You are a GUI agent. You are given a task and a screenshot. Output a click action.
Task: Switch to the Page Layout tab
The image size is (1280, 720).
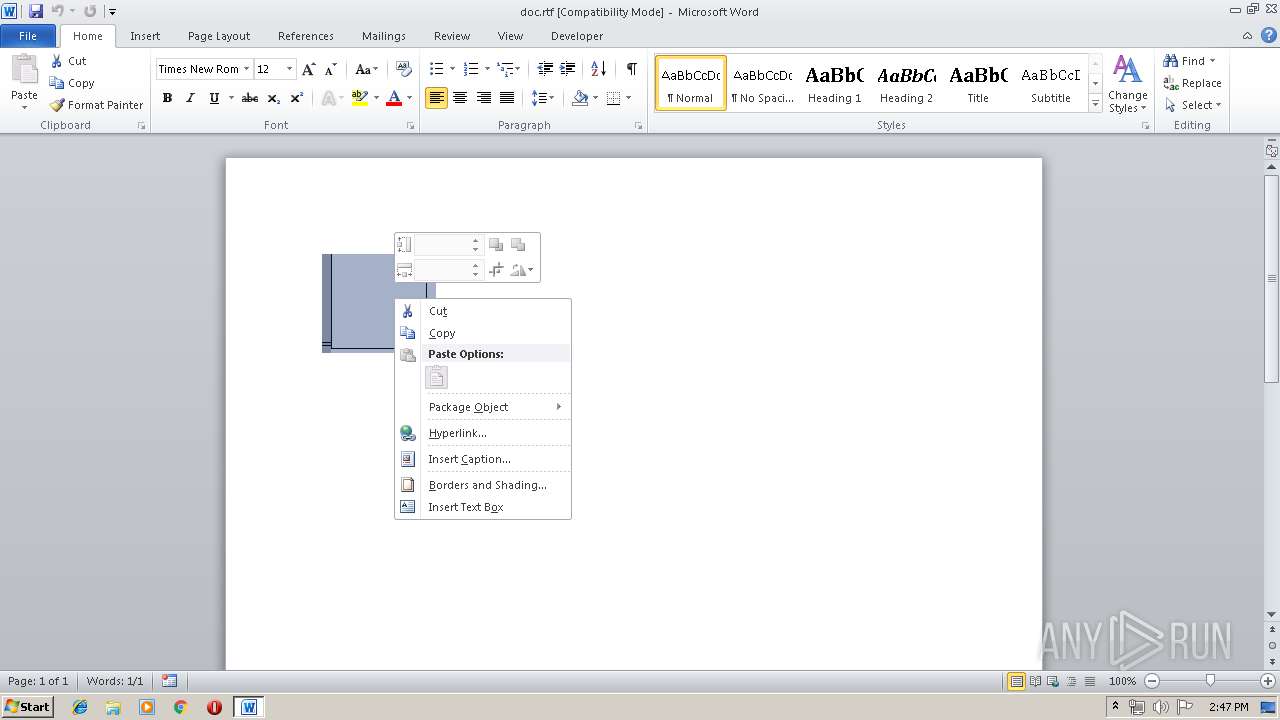point(219,36)
